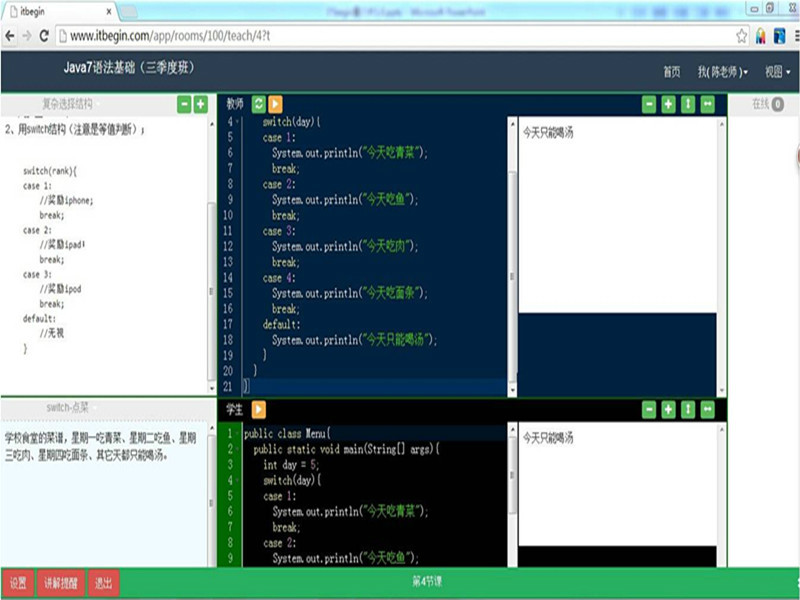Run the teacher's code with orange play button
The width and height of the screenshot is (800, 600).
[x=275, y=104]
